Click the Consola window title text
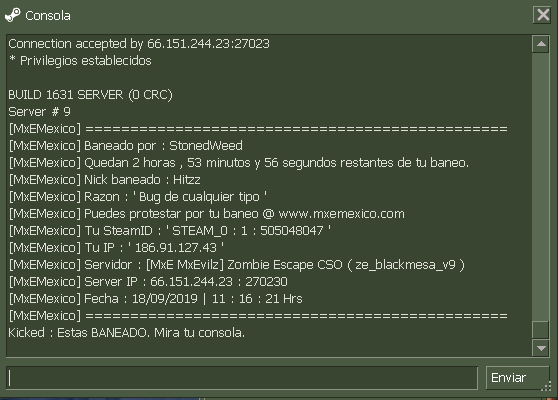The image size is (558, 400). pyautogui.click(x=48, y=16)
